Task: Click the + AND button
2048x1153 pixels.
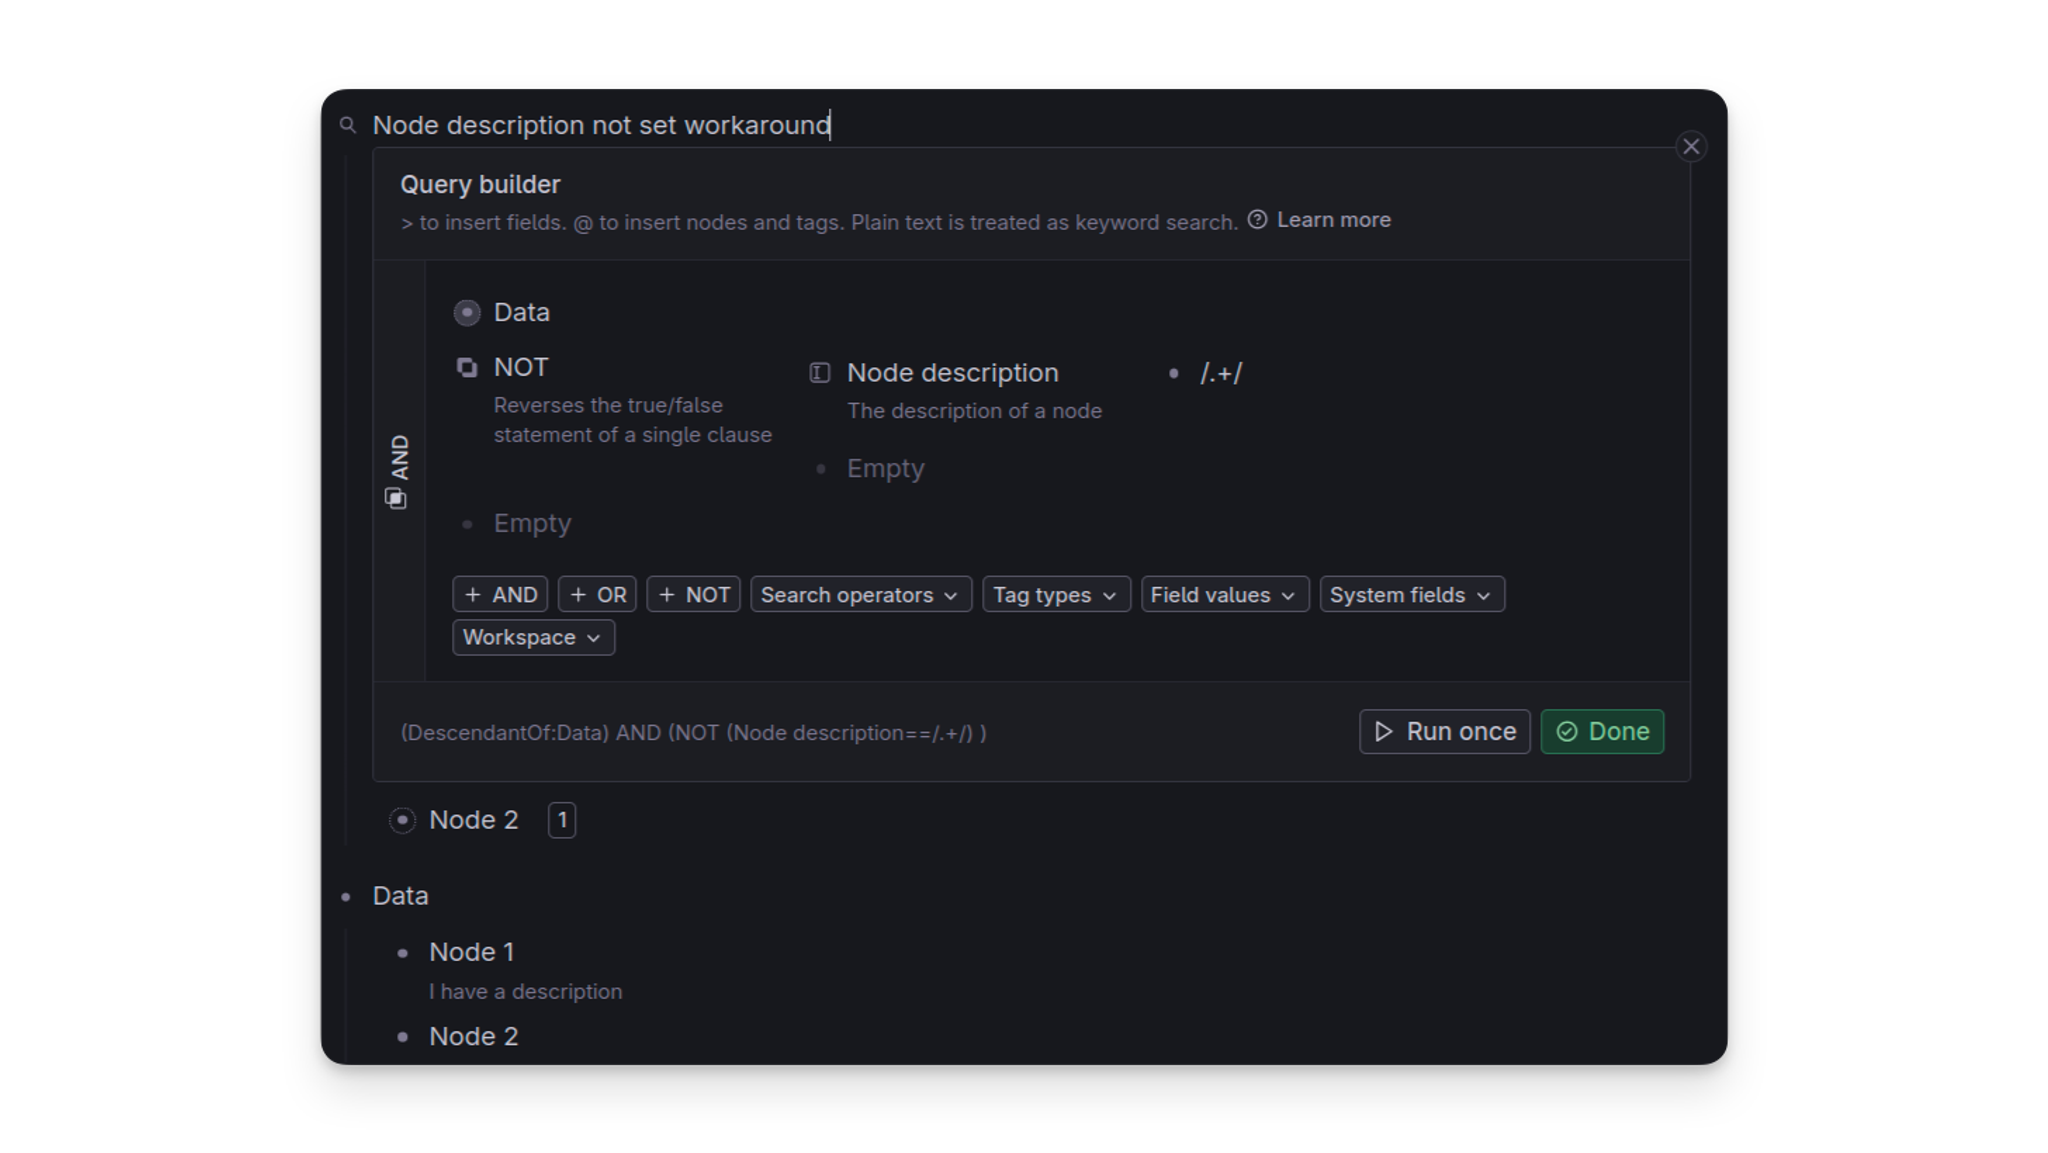Action: point(500,594)
